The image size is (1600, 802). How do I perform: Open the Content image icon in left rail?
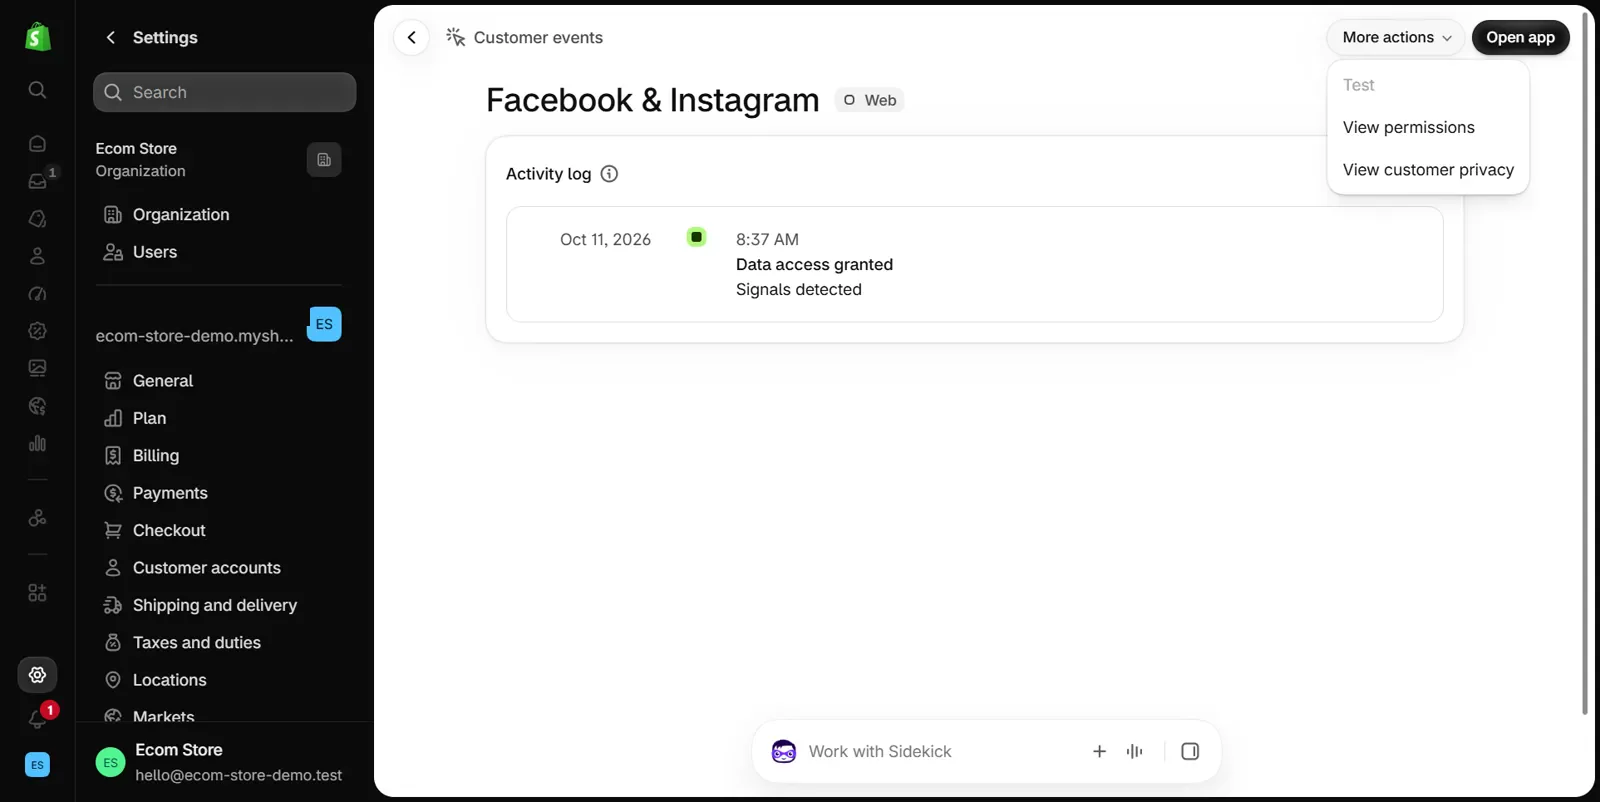[x=37, y=368]
